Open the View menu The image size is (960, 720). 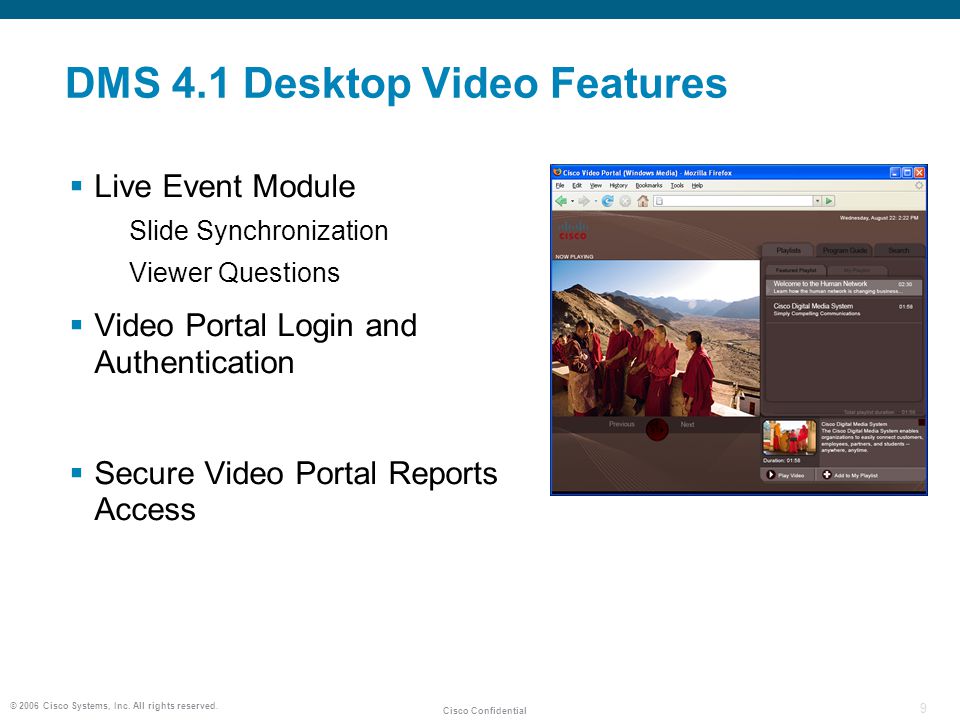596,186
